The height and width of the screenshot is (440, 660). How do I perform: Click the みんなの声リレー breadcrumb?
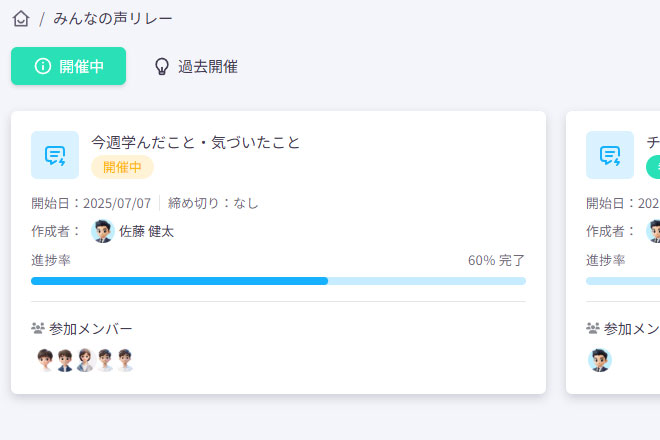pyautogui.click(x=113, y=19)
